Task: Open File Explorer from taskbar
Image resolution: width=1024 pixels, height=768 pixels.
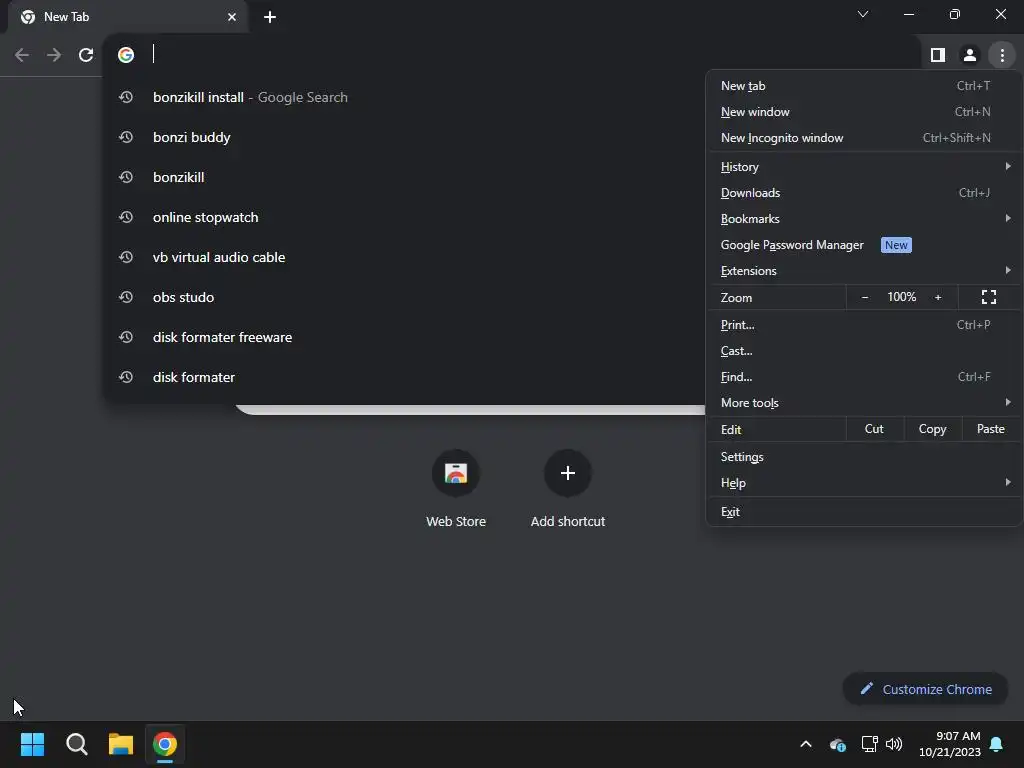Action: pyautogui.click(x=121, y=744)
